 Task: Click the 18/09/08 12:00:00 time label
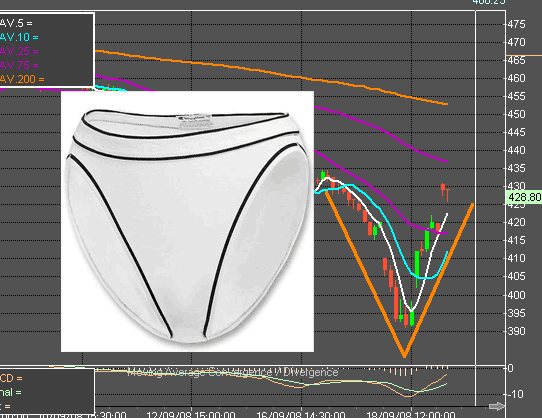click(x=411, y=415)
